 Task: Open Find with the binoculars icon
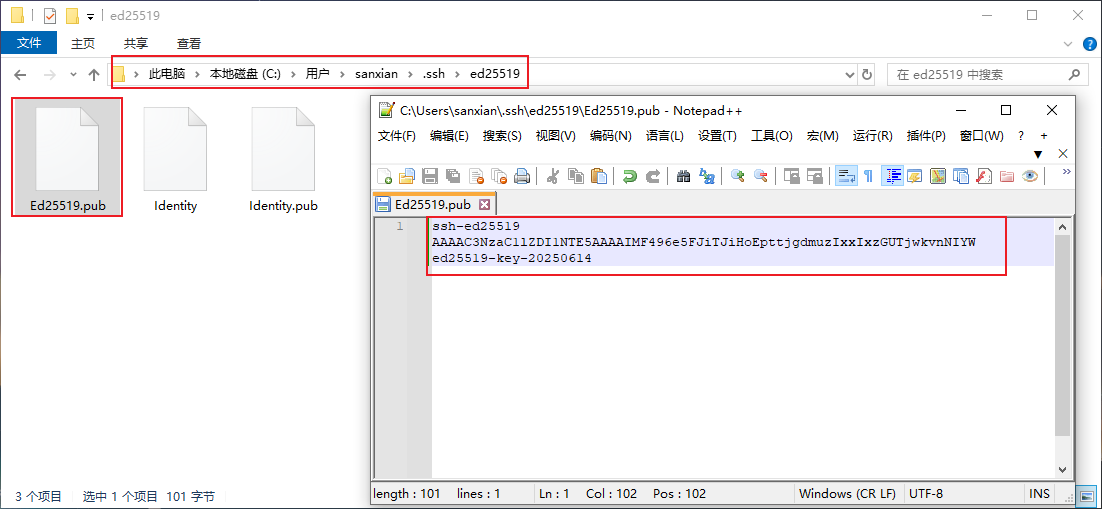pyautogui.click(x=683, y=176)
